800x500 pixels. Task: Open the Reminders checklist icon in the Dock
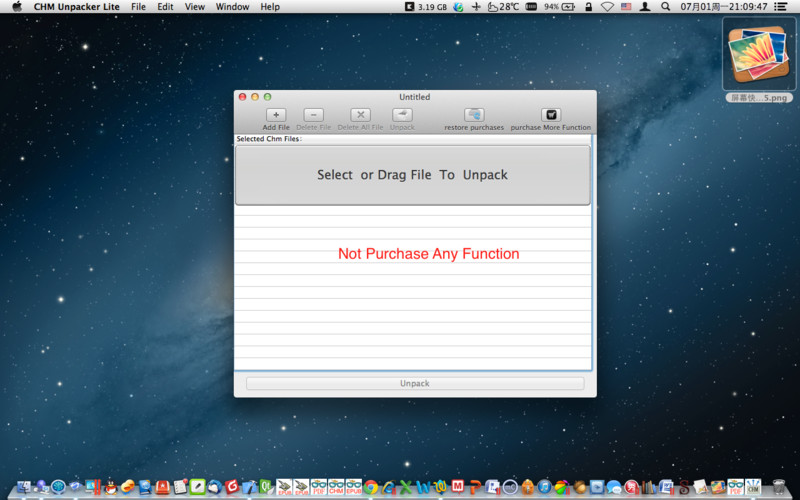pos(180,487)
